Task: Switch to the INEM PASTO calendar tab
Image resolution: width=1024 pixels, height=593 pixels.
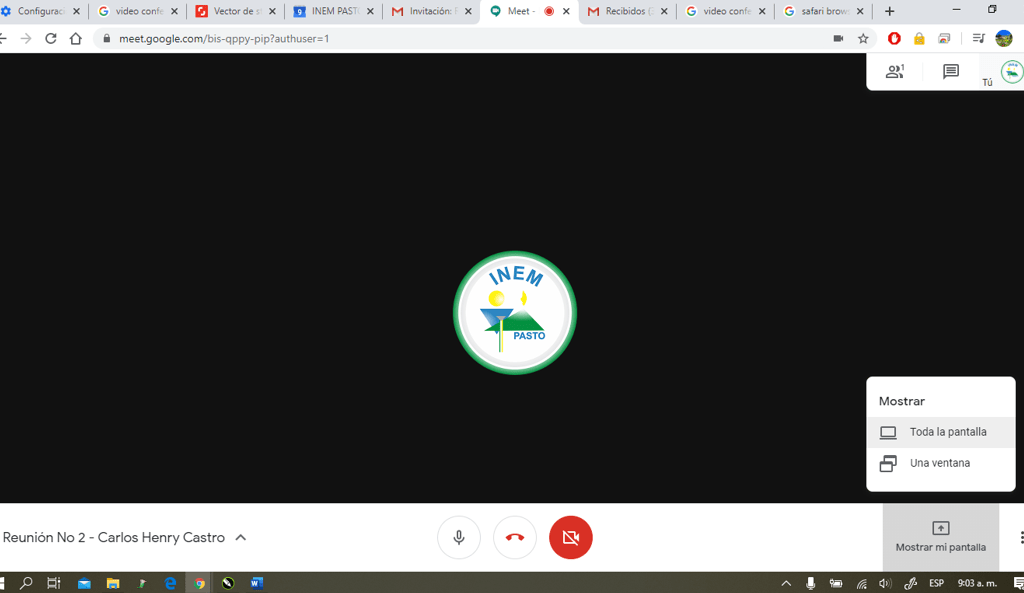Action: click(334, 11)
